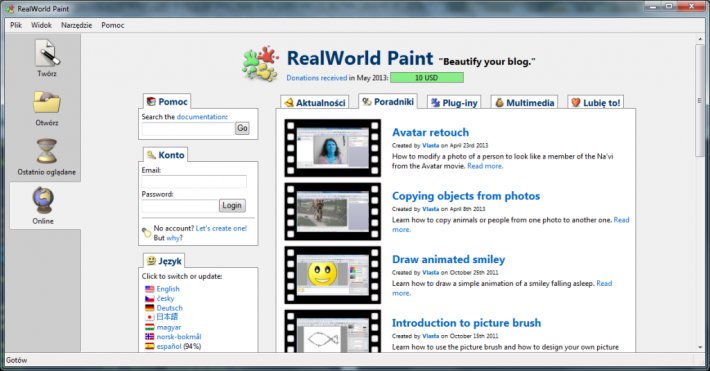Click the Spanish flag icon

pos(149,346)
